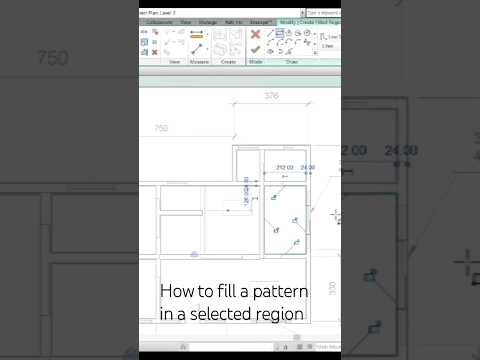
Task: Select the Inscribed Polygon draw tool
Action: 289,33
